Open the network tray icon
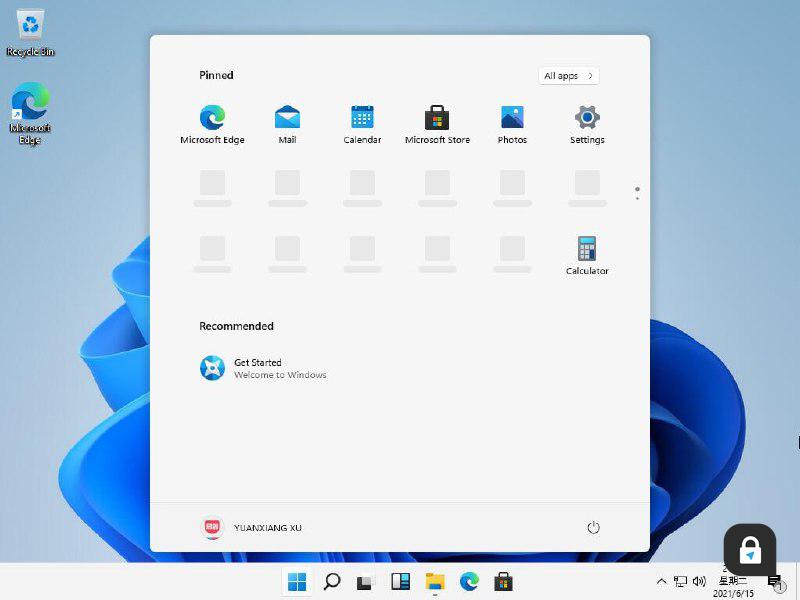 click(x=680, y=581)
